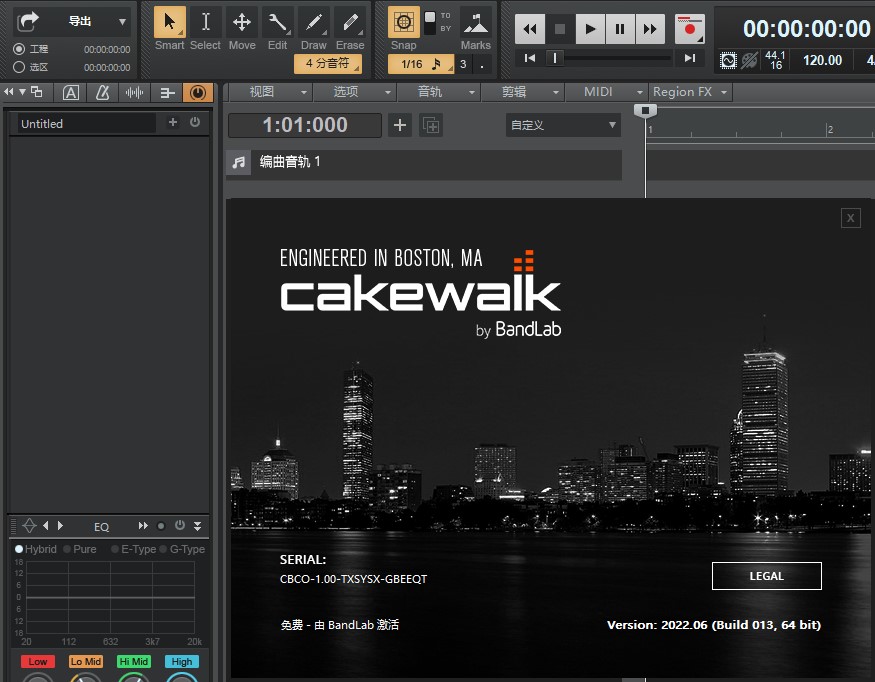Jump to project end
Image resolution: width=875 pixels, height=682 pixels.
click(690, 57)
